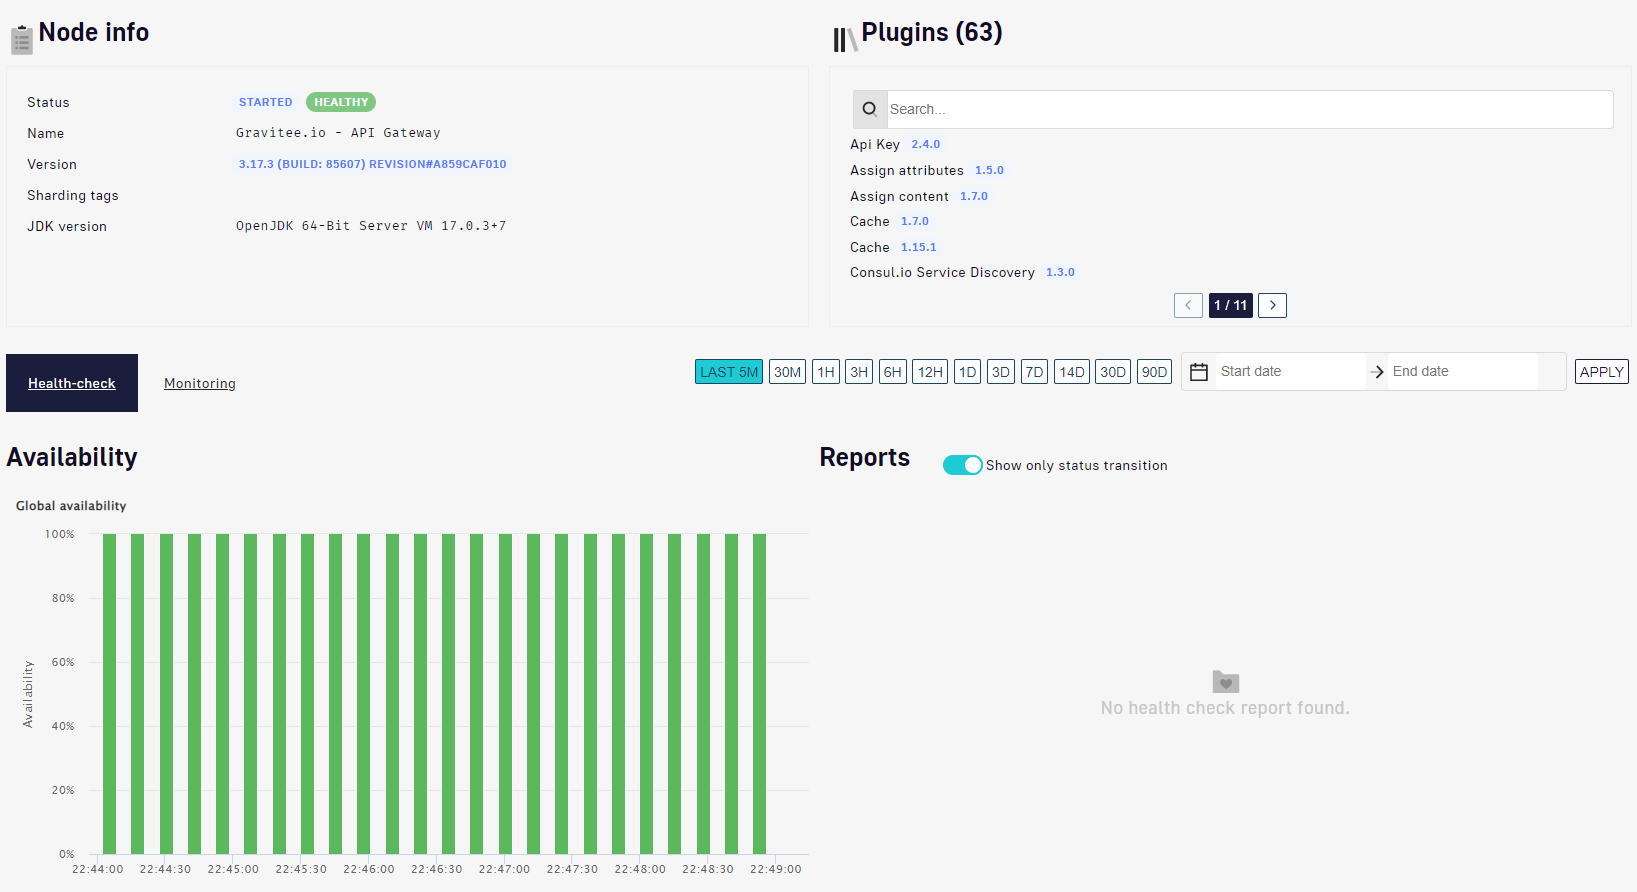Click the APPLY button
The width and height of the screenshot is (1637, 892).
pyautogui.click(x=1601, y=372)
